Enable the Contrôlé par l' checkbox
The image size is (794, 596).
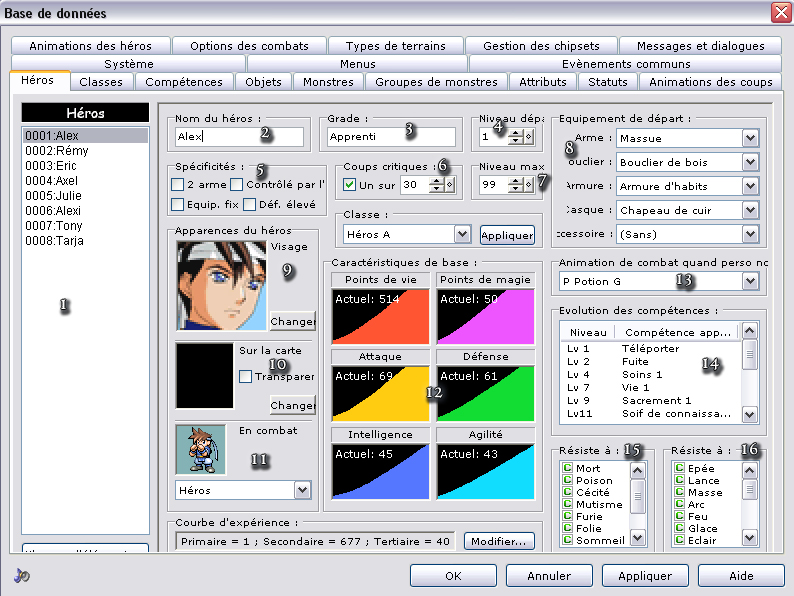coord(236,184)
